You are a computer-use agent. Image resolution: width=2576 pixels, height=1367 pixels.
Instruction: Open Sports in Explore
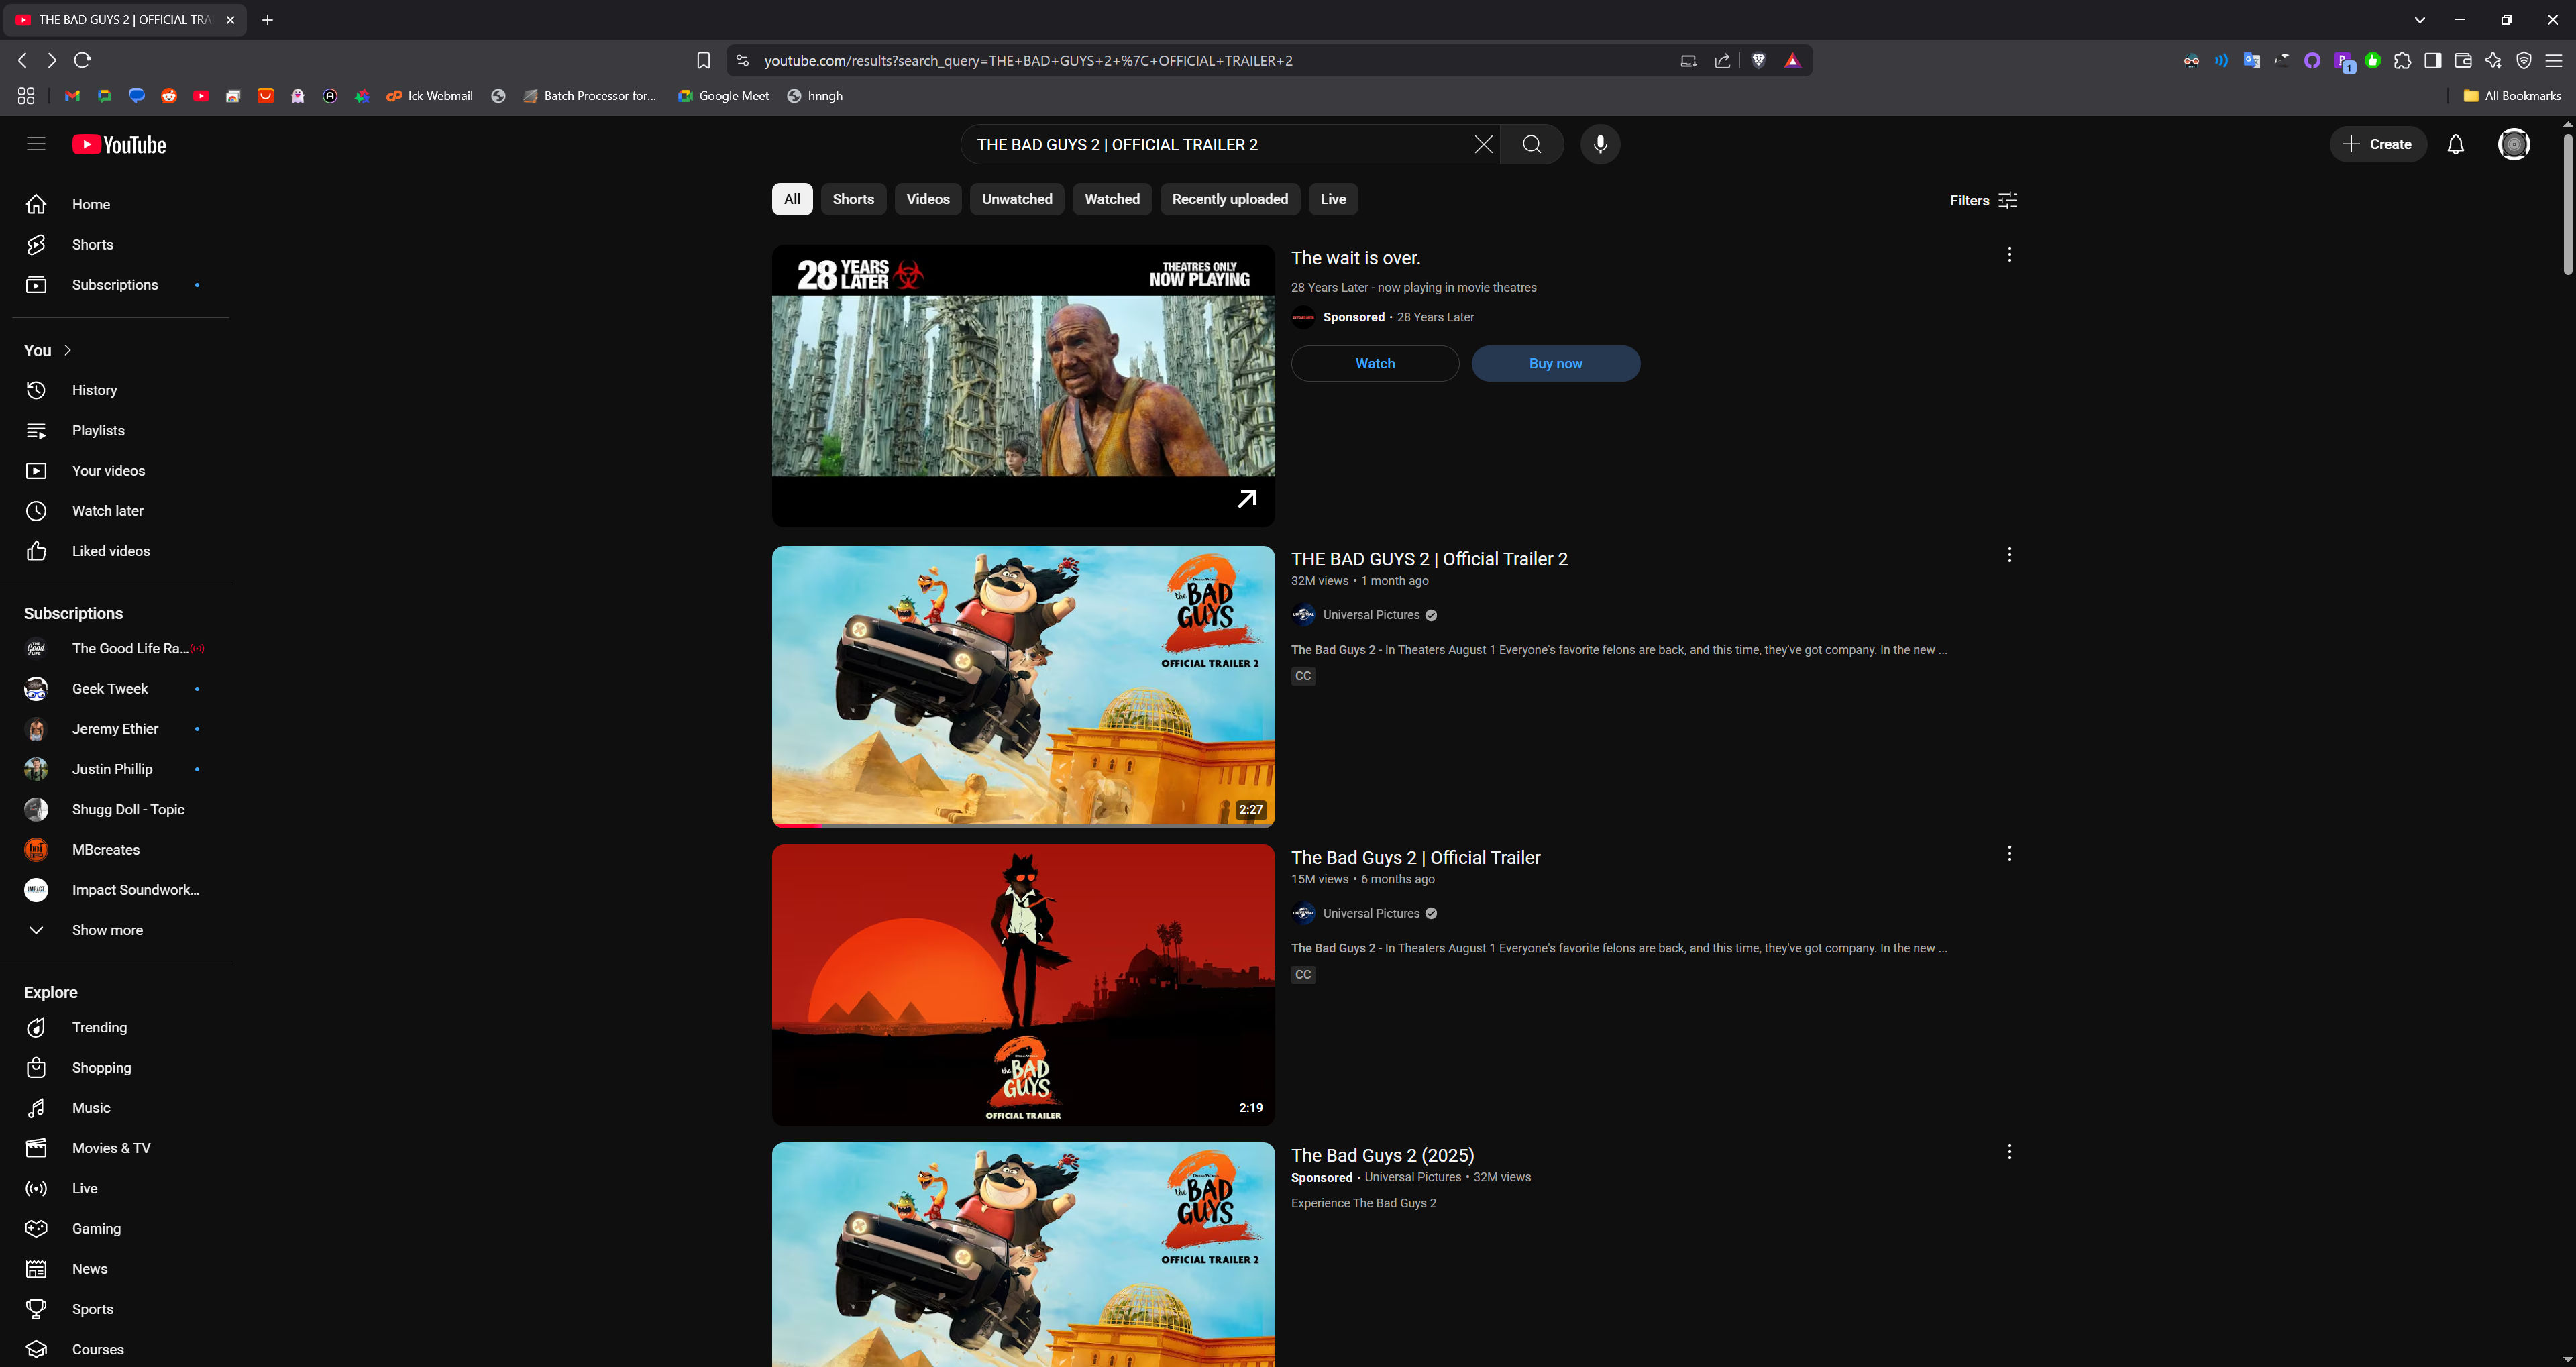pos(115,1309)
